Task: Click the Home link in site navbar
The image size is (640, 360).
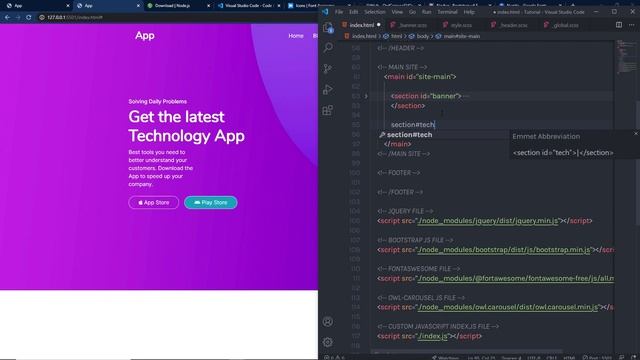Action: 296,36
